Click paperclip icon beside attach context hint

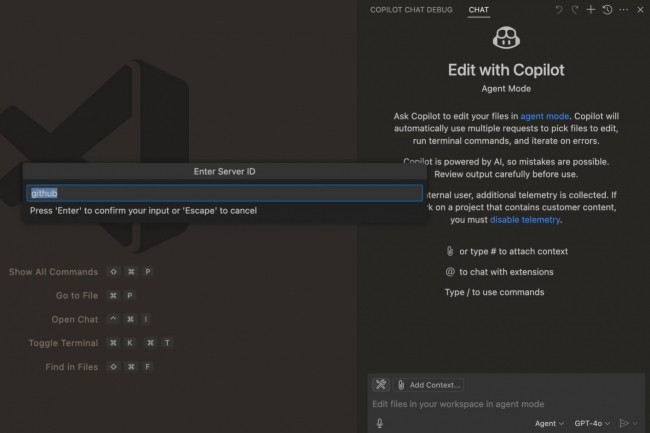coord(449,251)
